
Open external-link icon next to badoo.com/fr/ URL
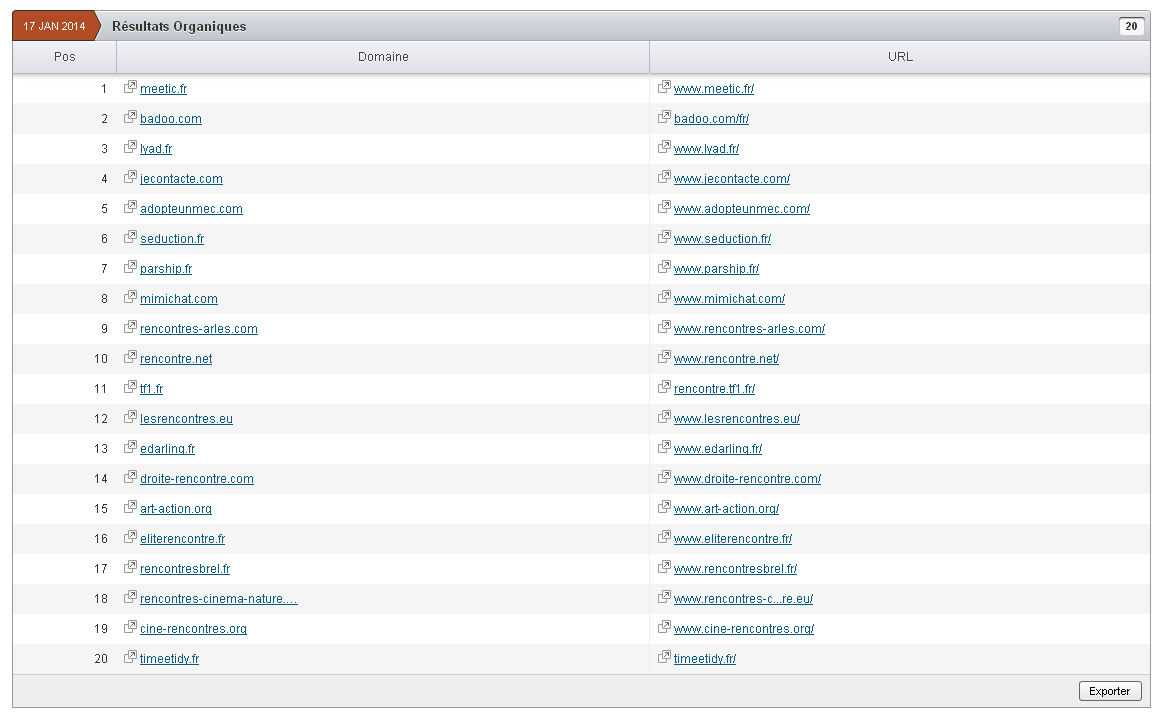pyautogui.click(x=664, y=117)
